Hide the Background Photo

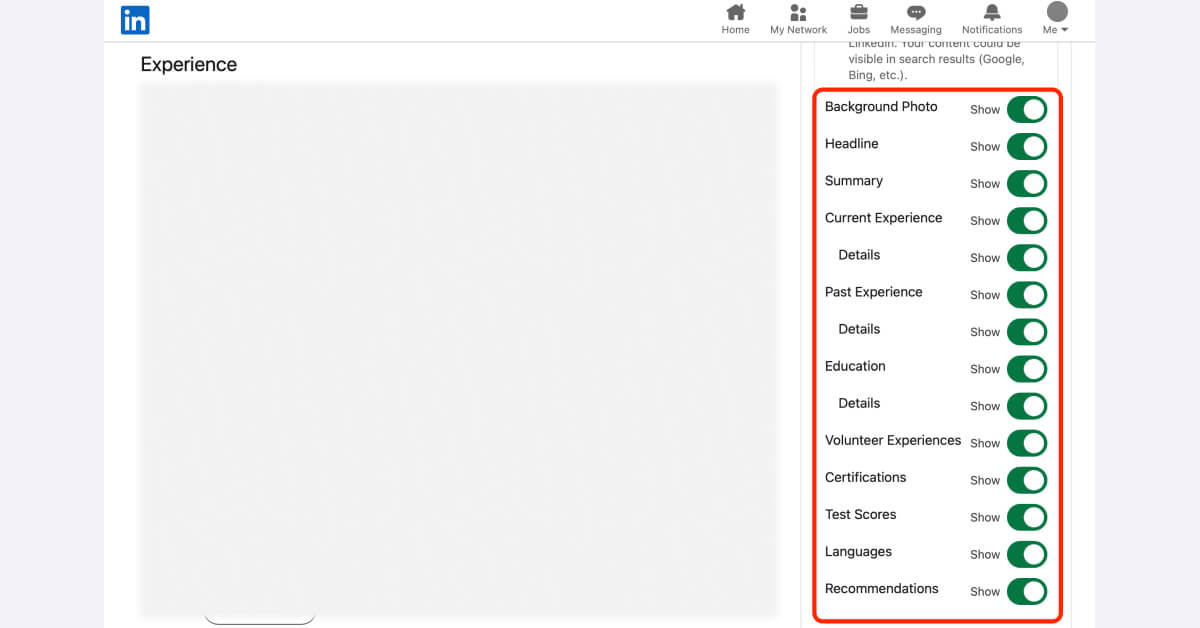tap(1027, 109)
